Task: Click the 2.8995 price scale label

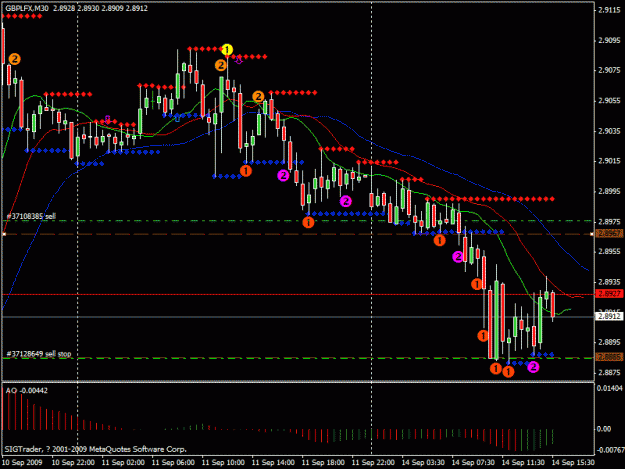Action: tap(609, 191)
